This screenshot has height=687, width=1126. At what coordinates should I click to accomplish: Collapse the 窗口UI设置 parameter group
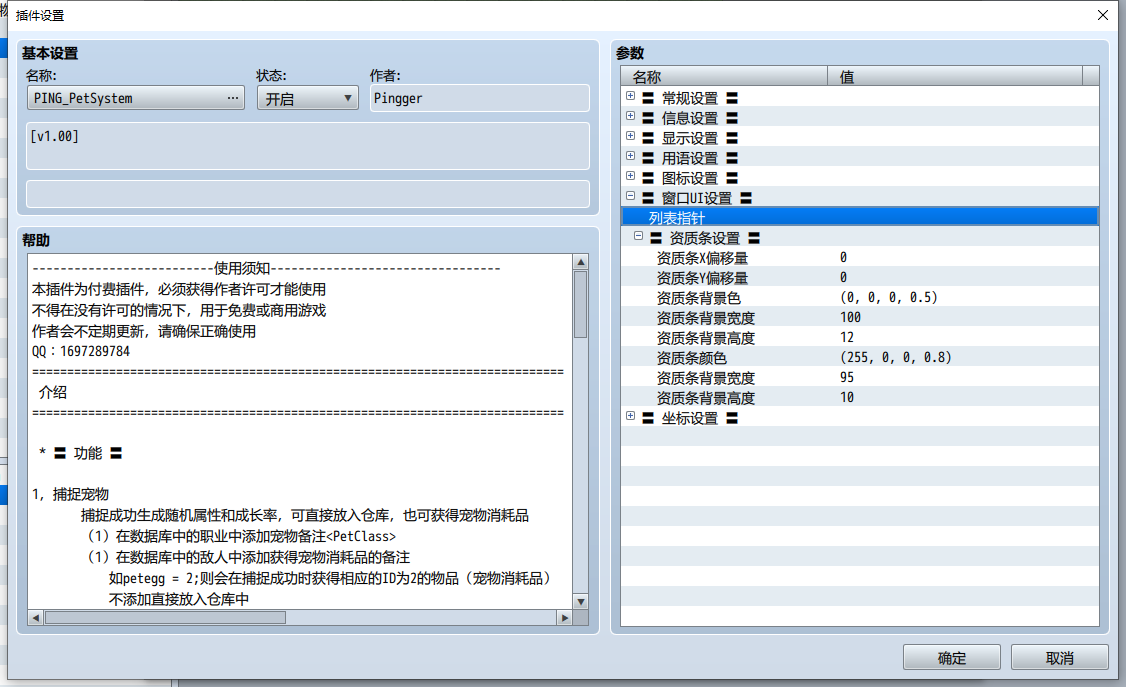631,196
